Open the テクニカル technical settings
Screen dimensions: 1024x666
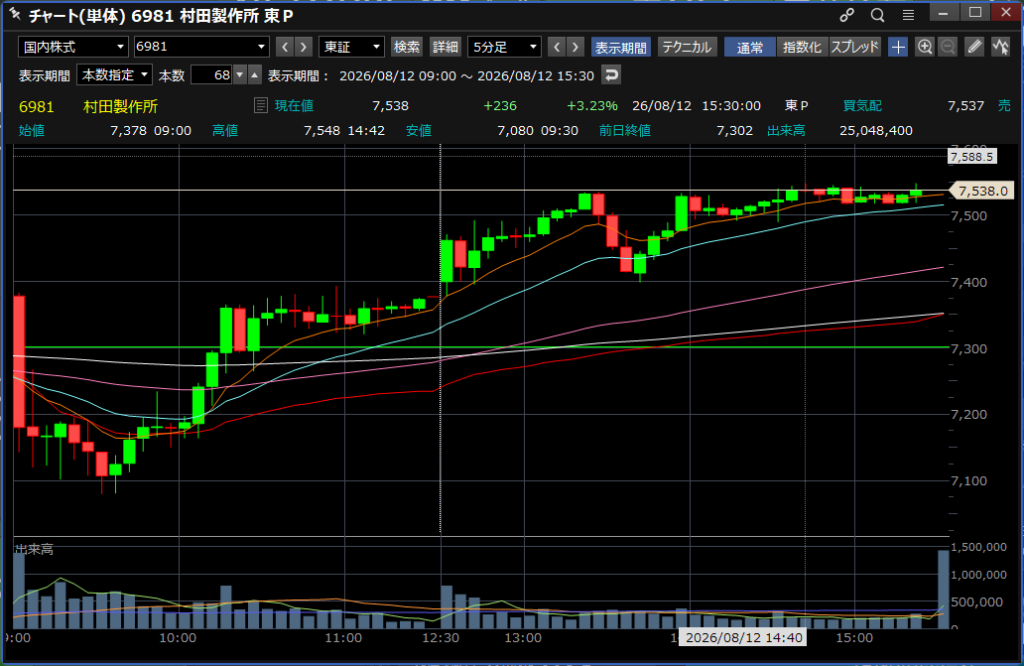point(686,46)
